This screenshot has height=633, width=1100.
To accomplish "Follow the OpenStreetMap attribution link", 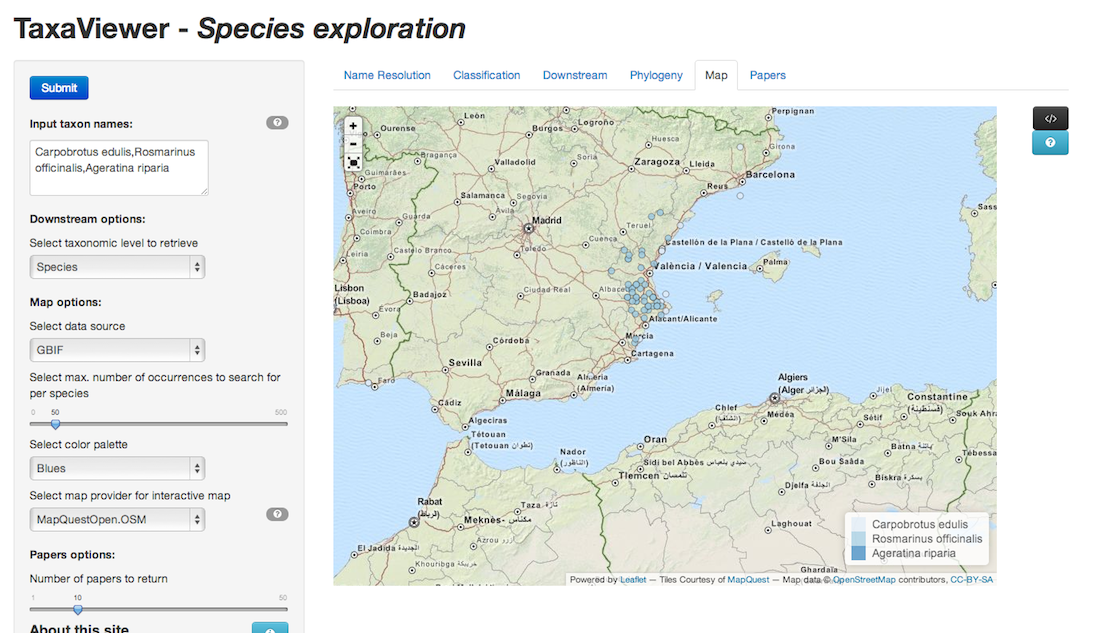I will point(863,579).
